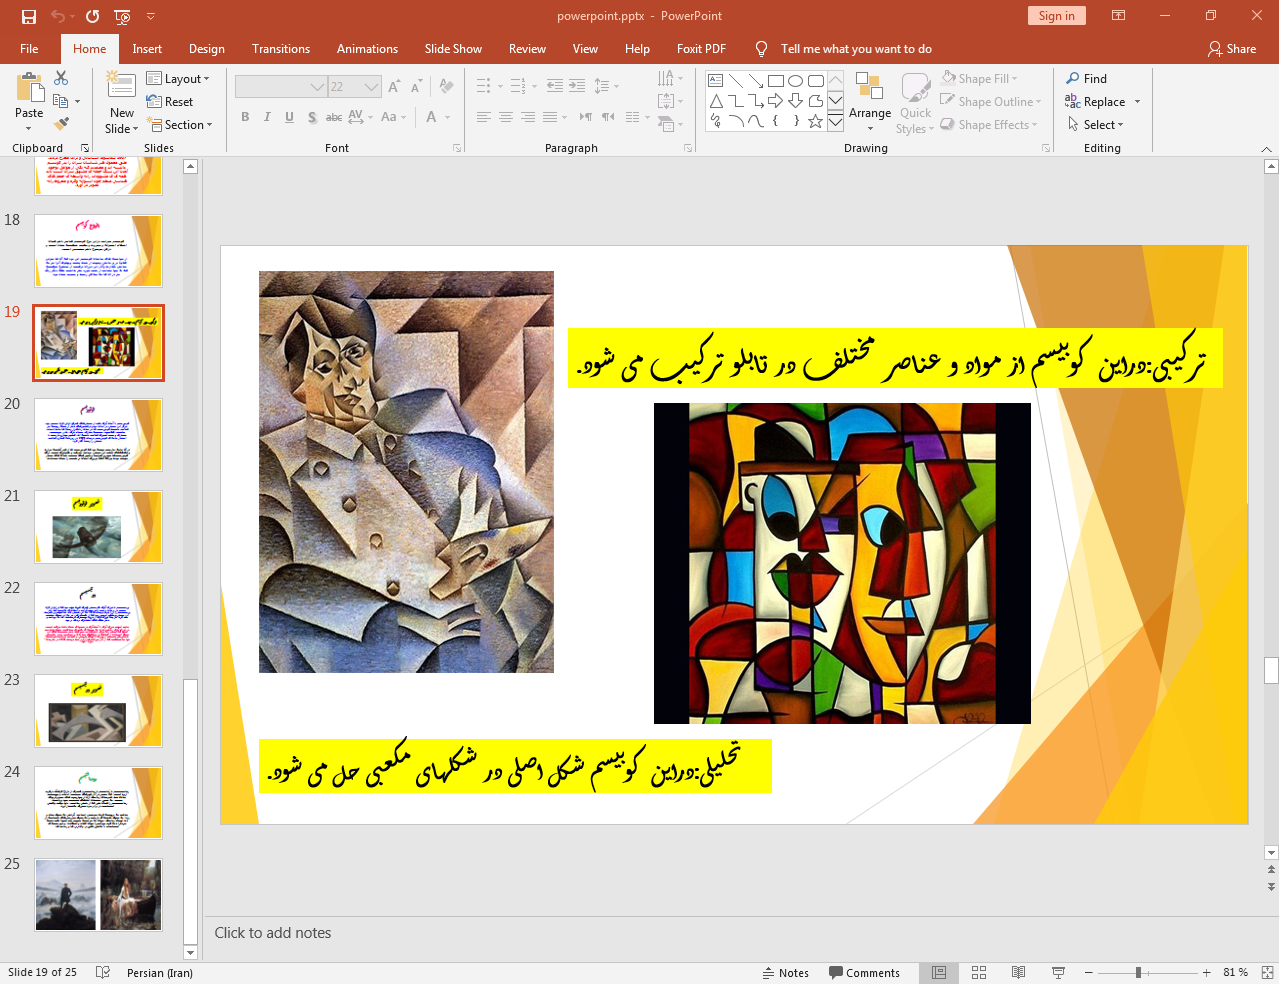1279x984 pixels.
Task: Save the presentation using the floppy icon
Action: 28,16
